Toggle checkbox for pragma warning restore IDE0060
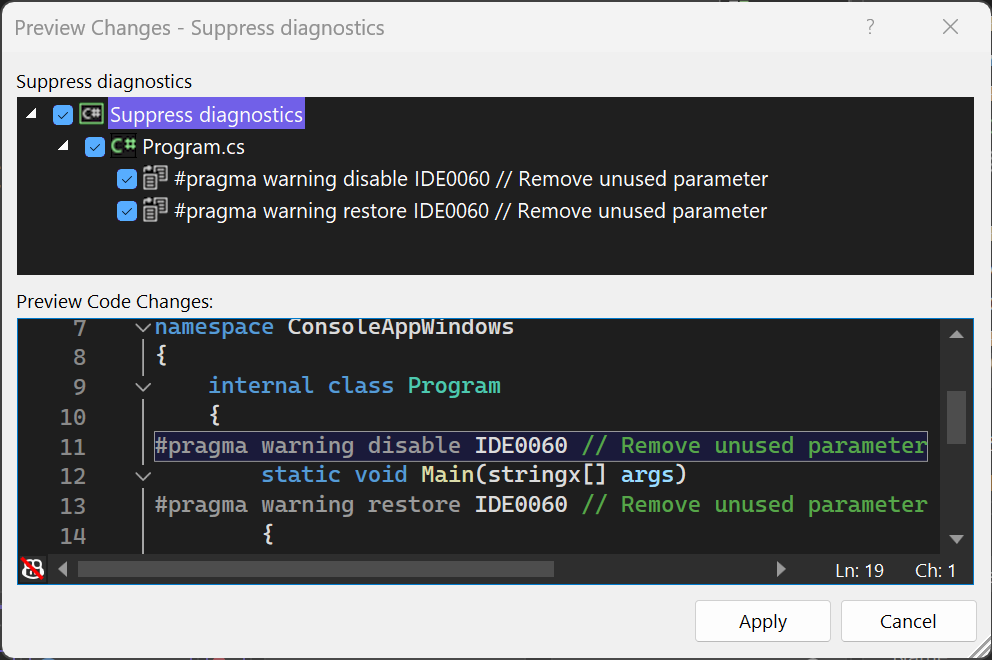This screenshot has height=660, width=992. [x=127, y=211]
